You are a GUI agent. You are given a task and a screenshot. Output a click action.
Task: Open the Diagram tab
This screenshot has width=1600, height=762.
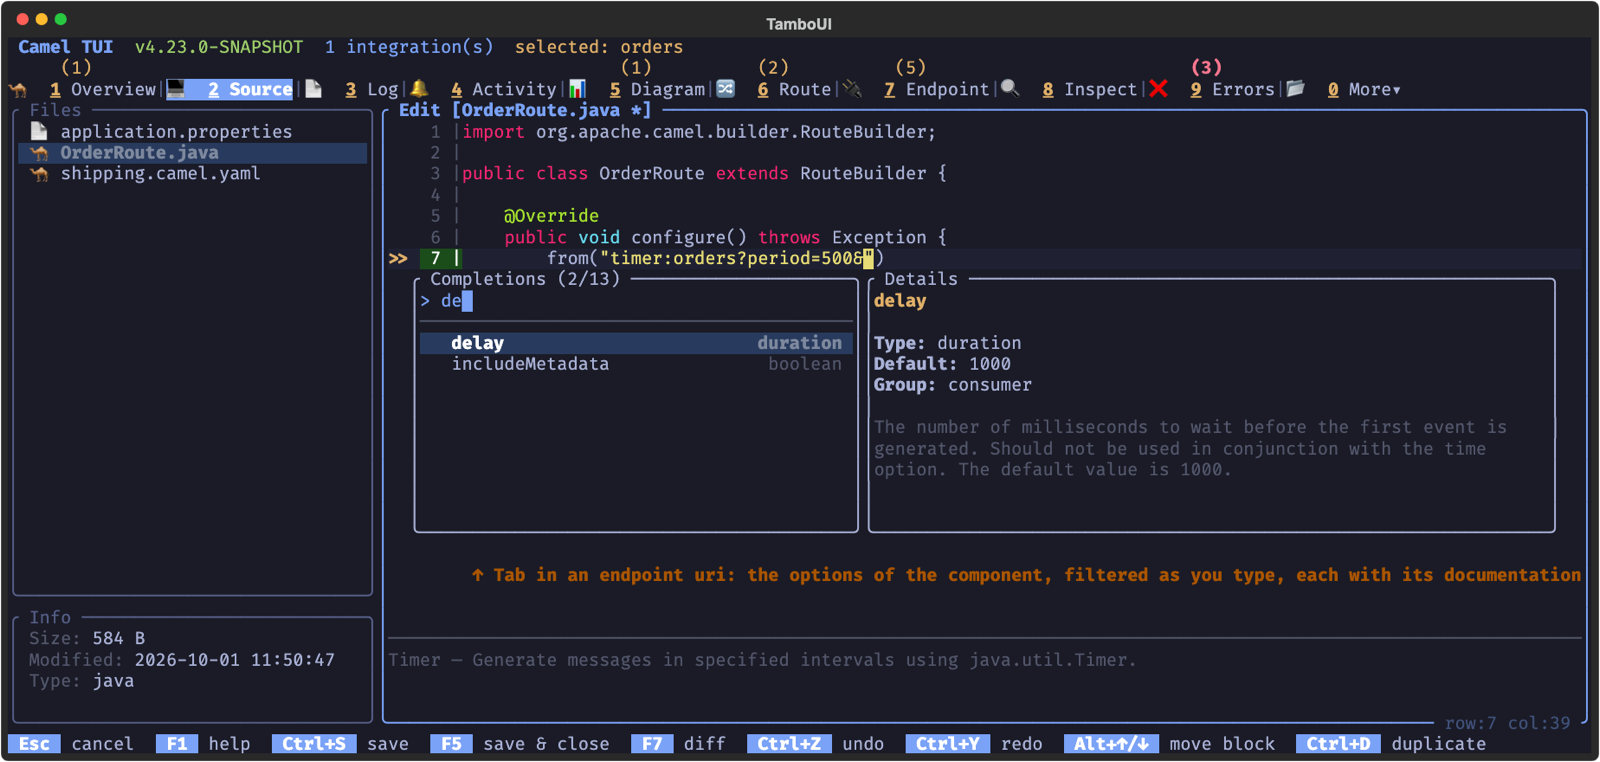[x=657, y=89]
